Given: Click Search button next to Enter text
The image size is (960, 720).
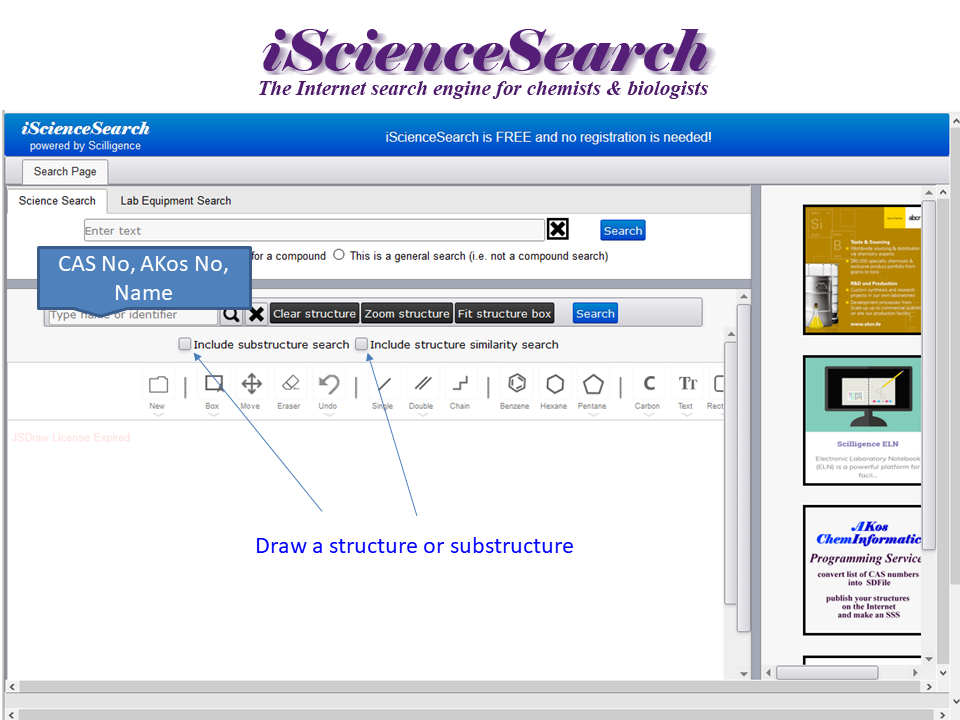Looking at the screenshot, I should (623, 230).
